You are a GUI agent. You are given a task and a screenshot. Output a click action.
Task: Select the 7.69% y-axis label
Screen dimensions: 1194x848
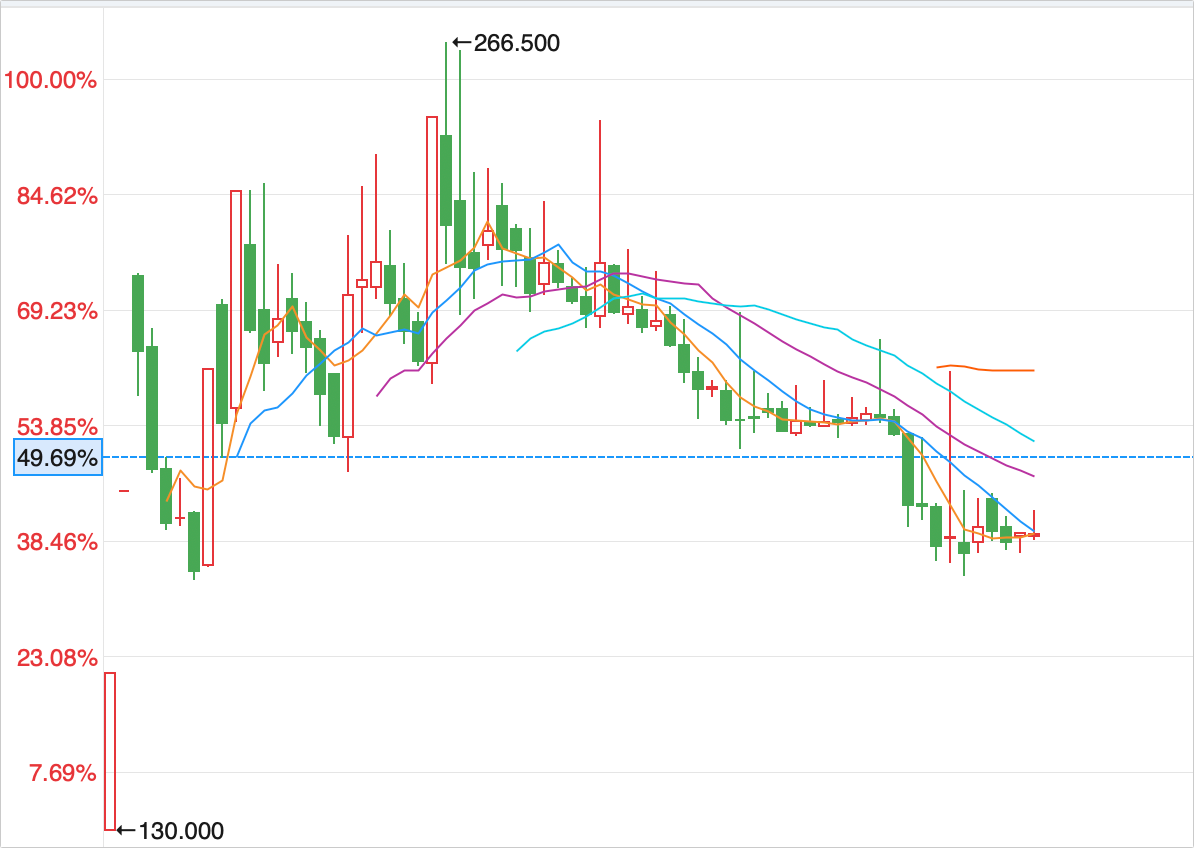(x=58, y=773)
